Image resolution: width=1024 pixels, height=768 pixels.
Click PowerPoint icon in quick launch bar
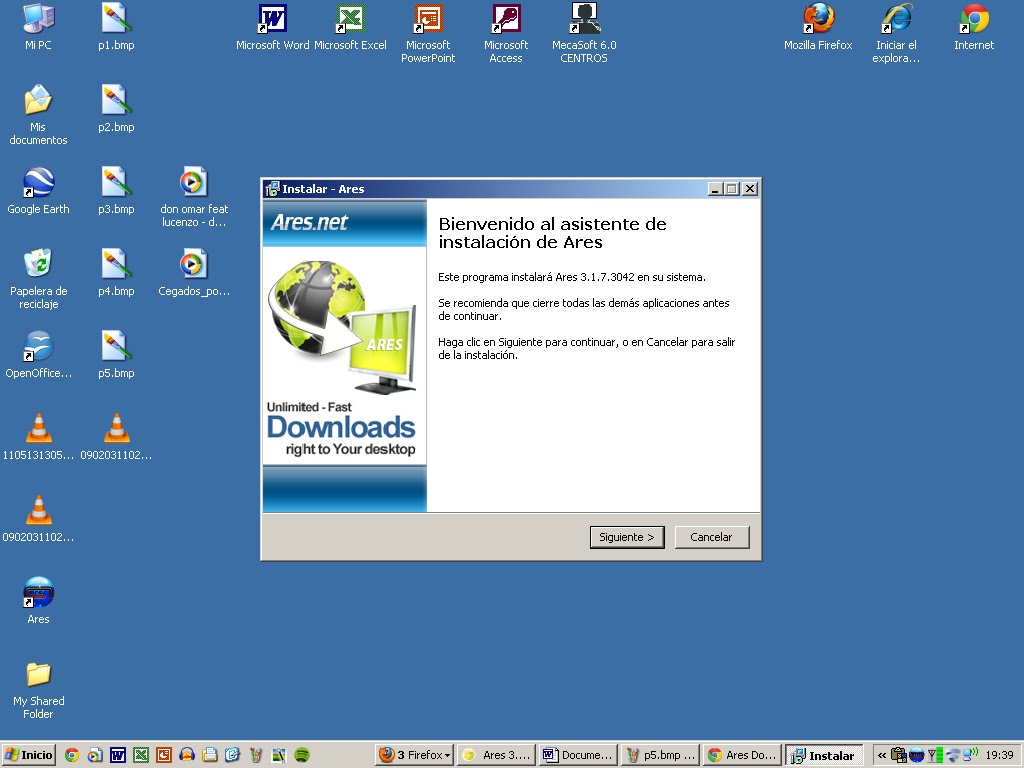click(x=164, y=755)
